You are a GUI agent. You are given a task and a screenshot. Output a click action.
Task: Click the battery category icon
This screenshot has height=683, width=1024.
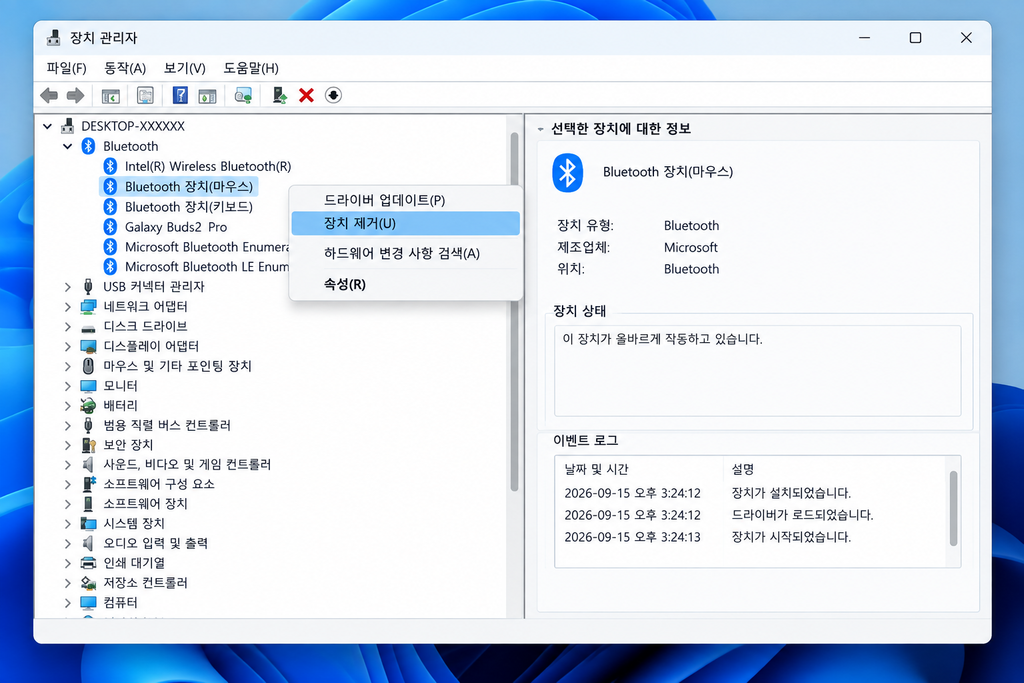(88, 405)
